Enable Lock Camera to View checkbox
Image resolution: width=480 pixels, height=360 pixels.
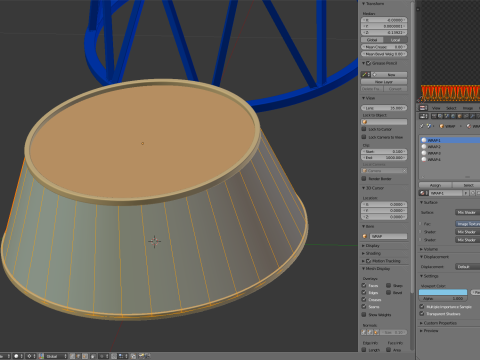(364, 137)
